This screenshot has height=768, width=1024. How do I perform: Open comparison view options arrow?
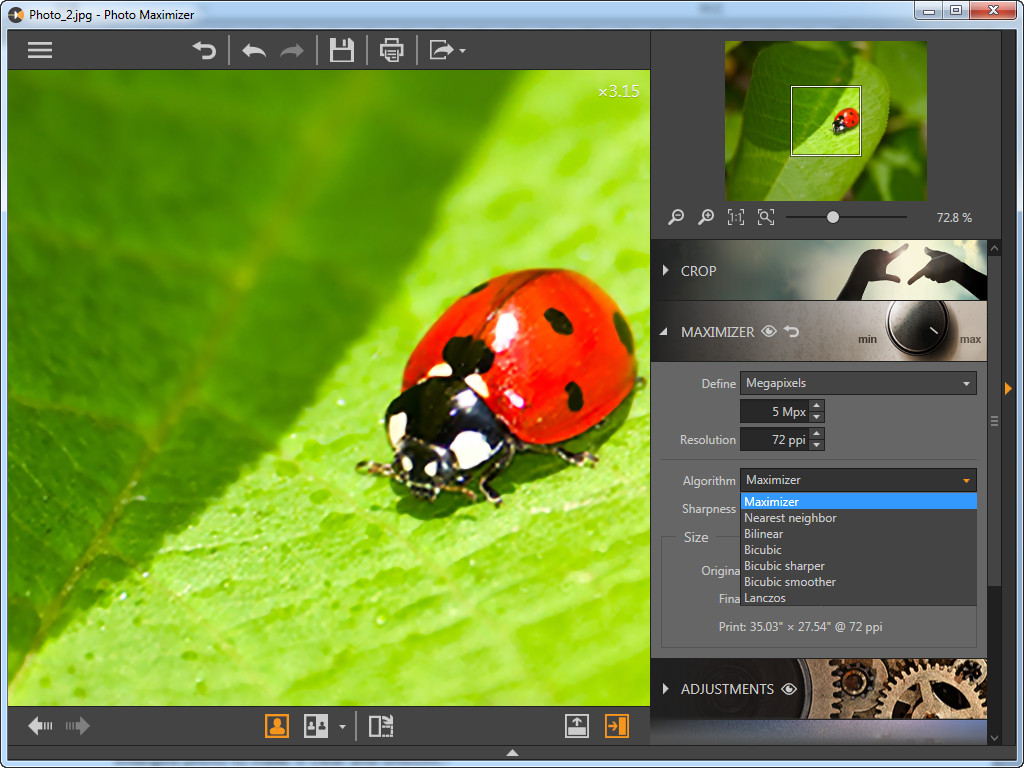tap(342, 726)
